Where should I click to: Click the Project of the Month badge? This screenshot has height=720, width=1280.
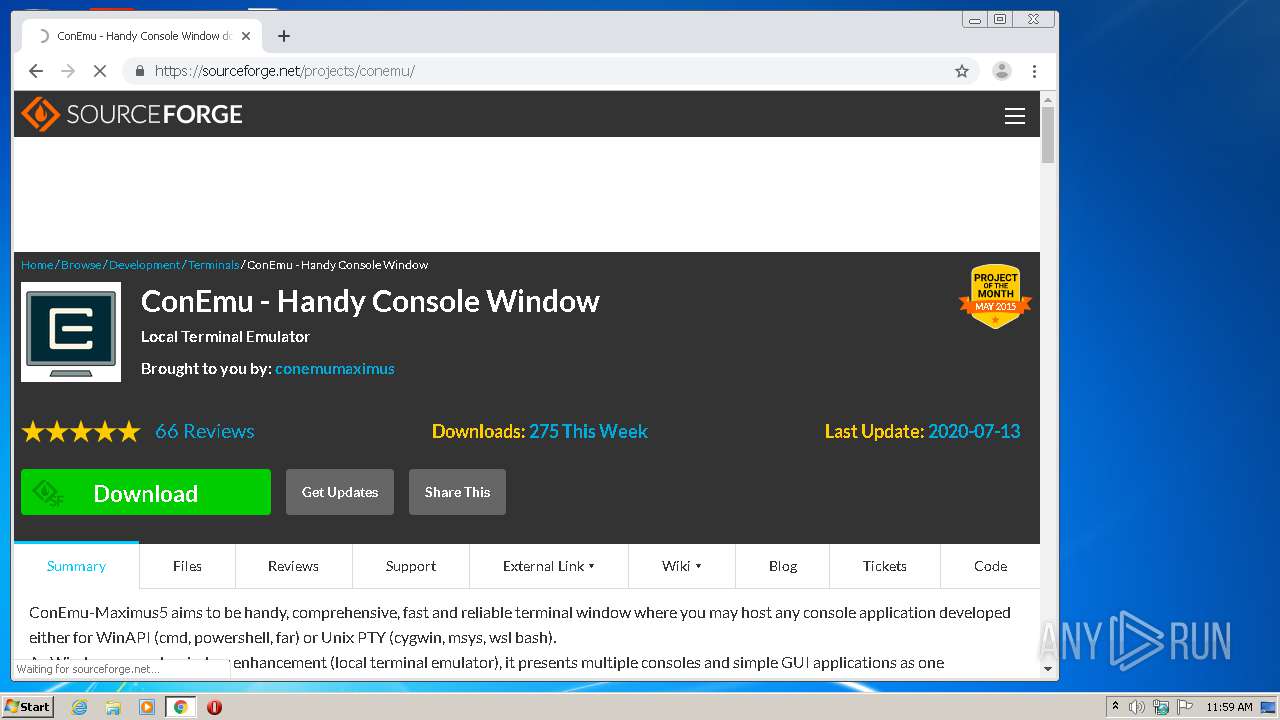point(995,296)
